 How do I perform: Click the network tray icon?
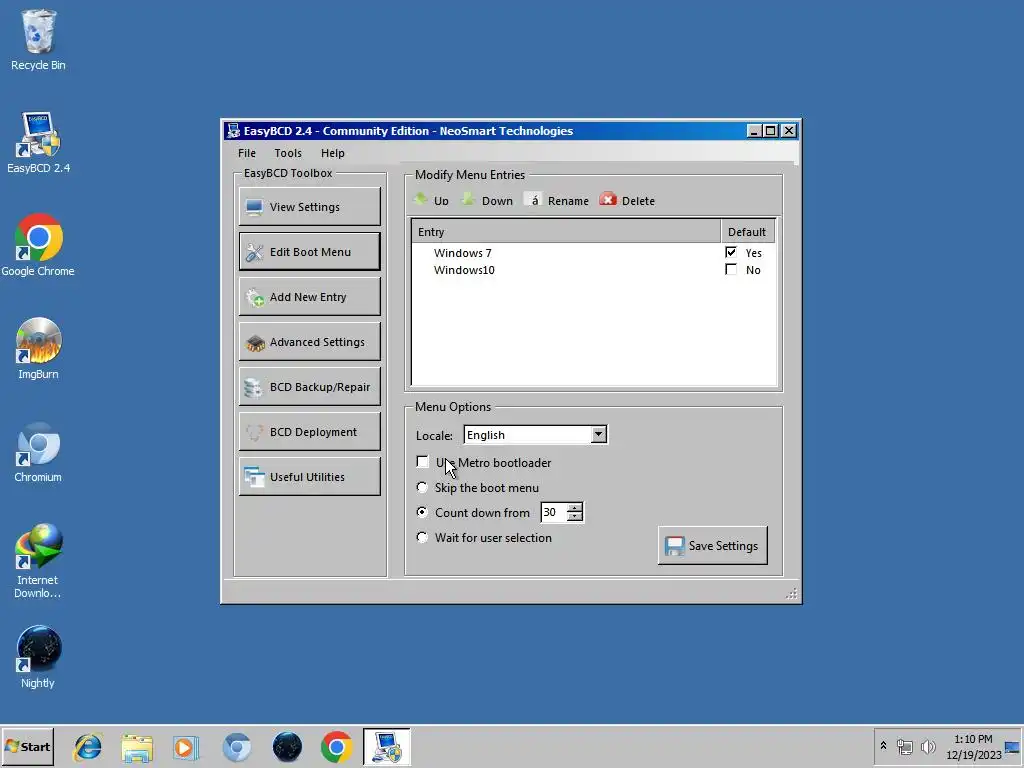(x=904, y=746)
